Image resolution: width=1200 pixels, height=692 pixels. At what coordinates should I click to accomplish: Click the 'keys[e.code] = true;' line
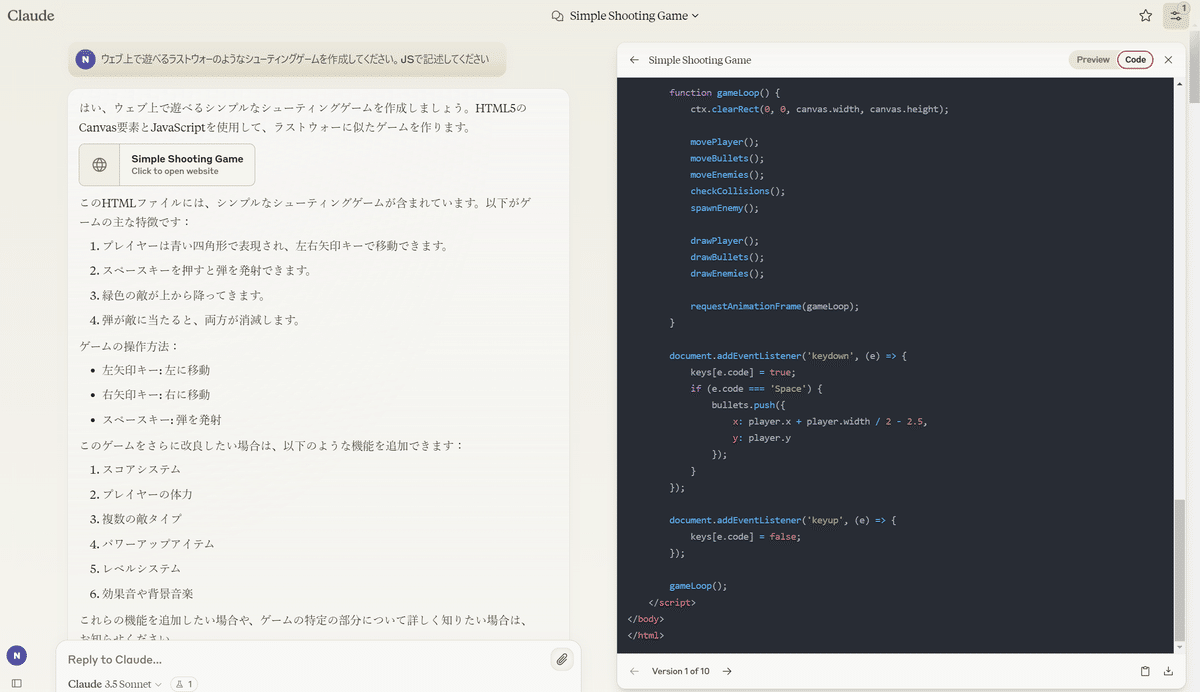point(741,372)
